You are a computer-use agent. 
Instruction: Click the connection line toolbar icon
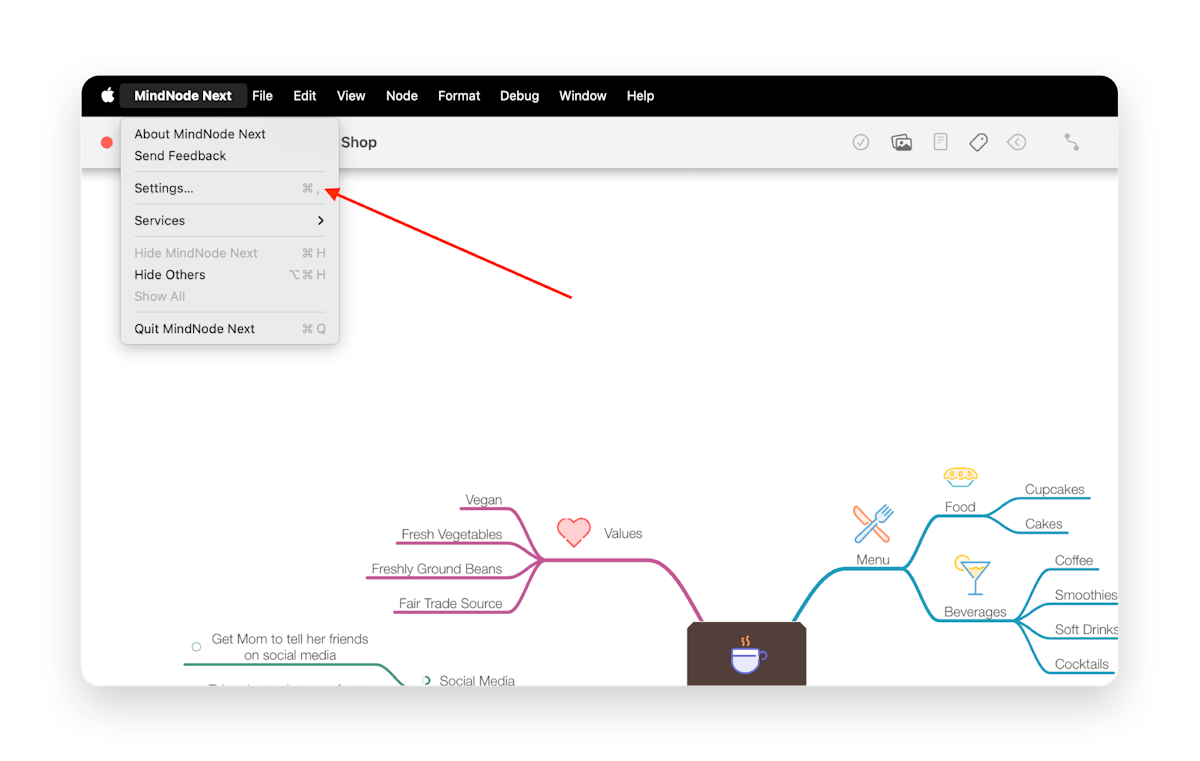coord(1071,142)
